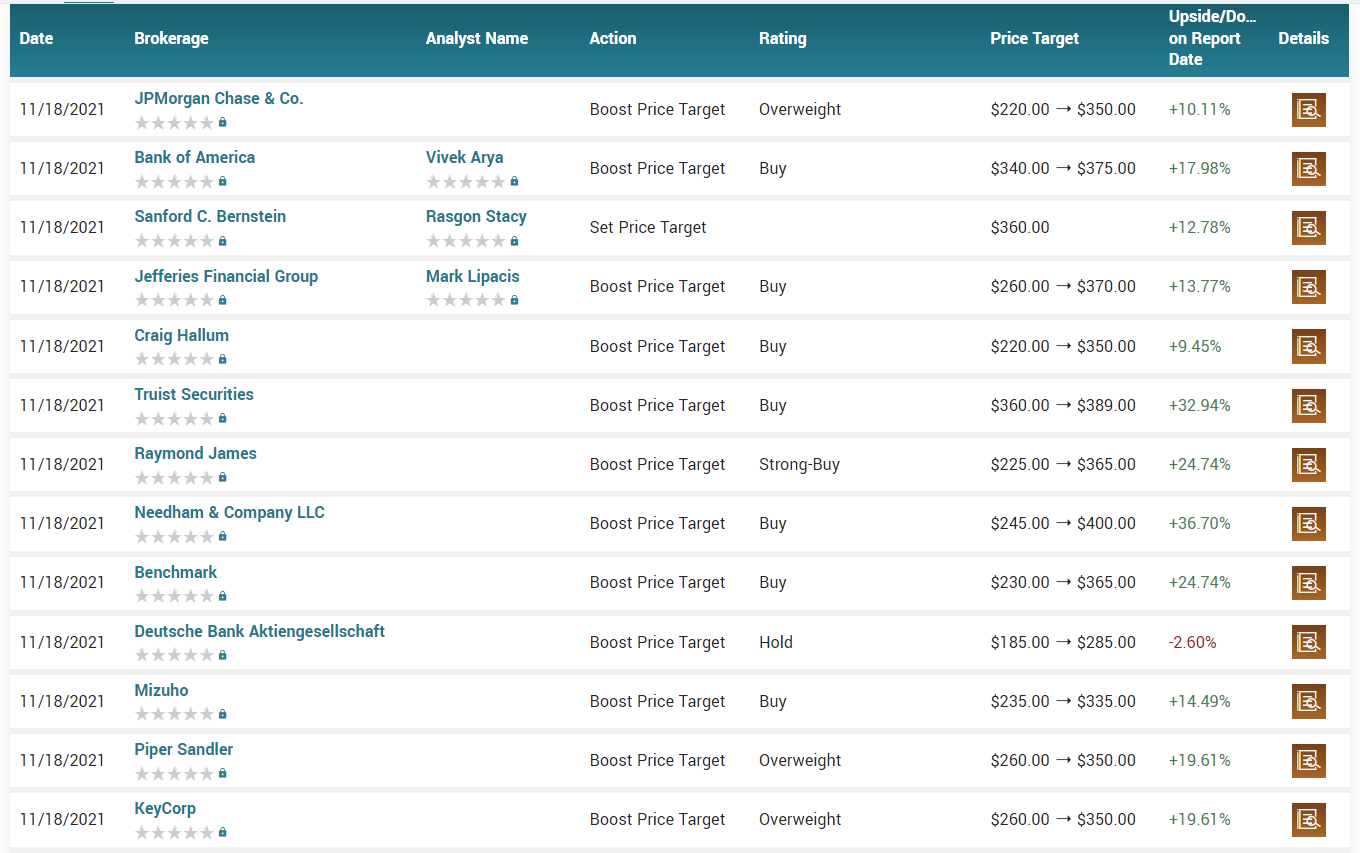This screenshot has height=853, width=1360.
Task: Click locked star rating under Vivek Arya
Action: pos(473,181)
